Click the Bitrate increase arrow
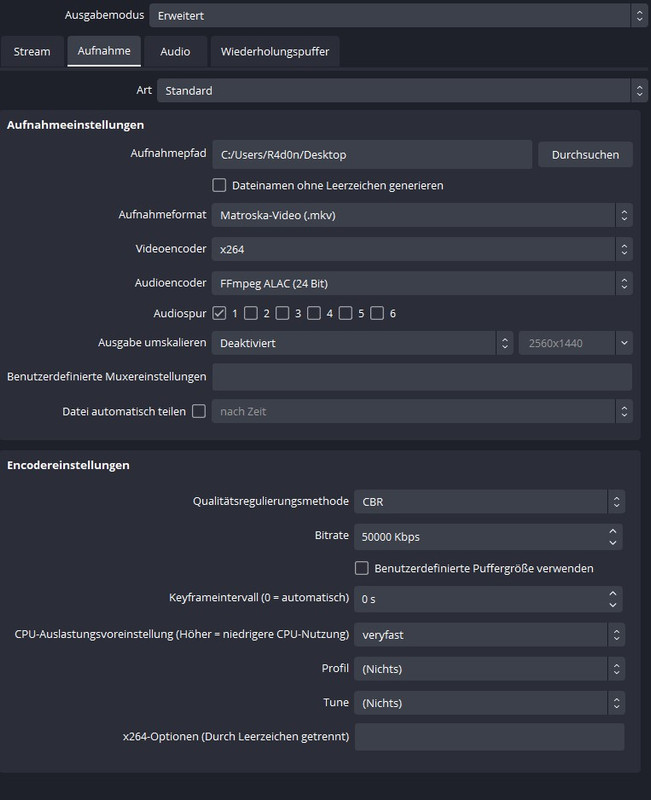651x800 pixels. [613, 531]
